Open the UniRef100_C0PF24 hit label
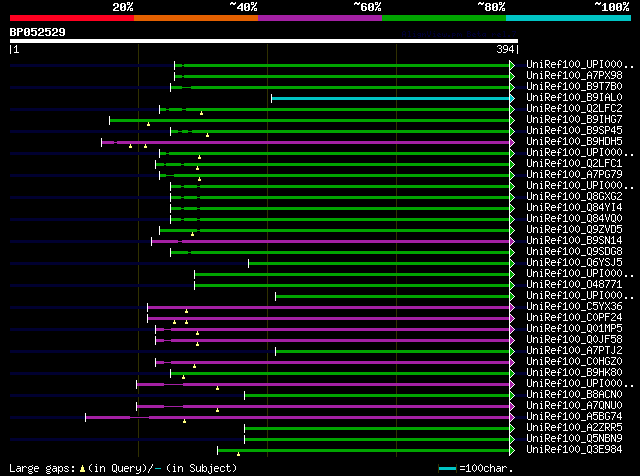The width and height of the screenshot is (640, 476). click(574, 318)
